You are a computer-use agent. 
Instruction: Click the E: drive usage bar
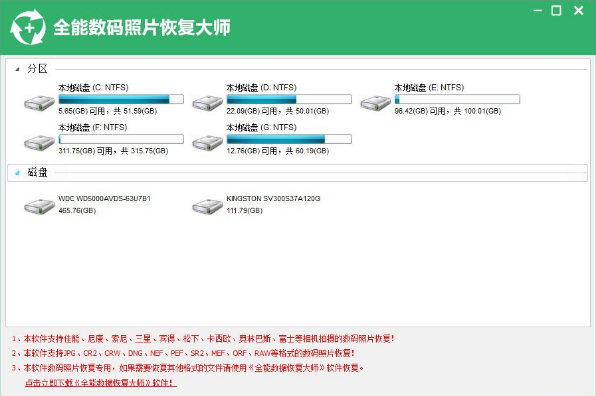tap(457, 99)
